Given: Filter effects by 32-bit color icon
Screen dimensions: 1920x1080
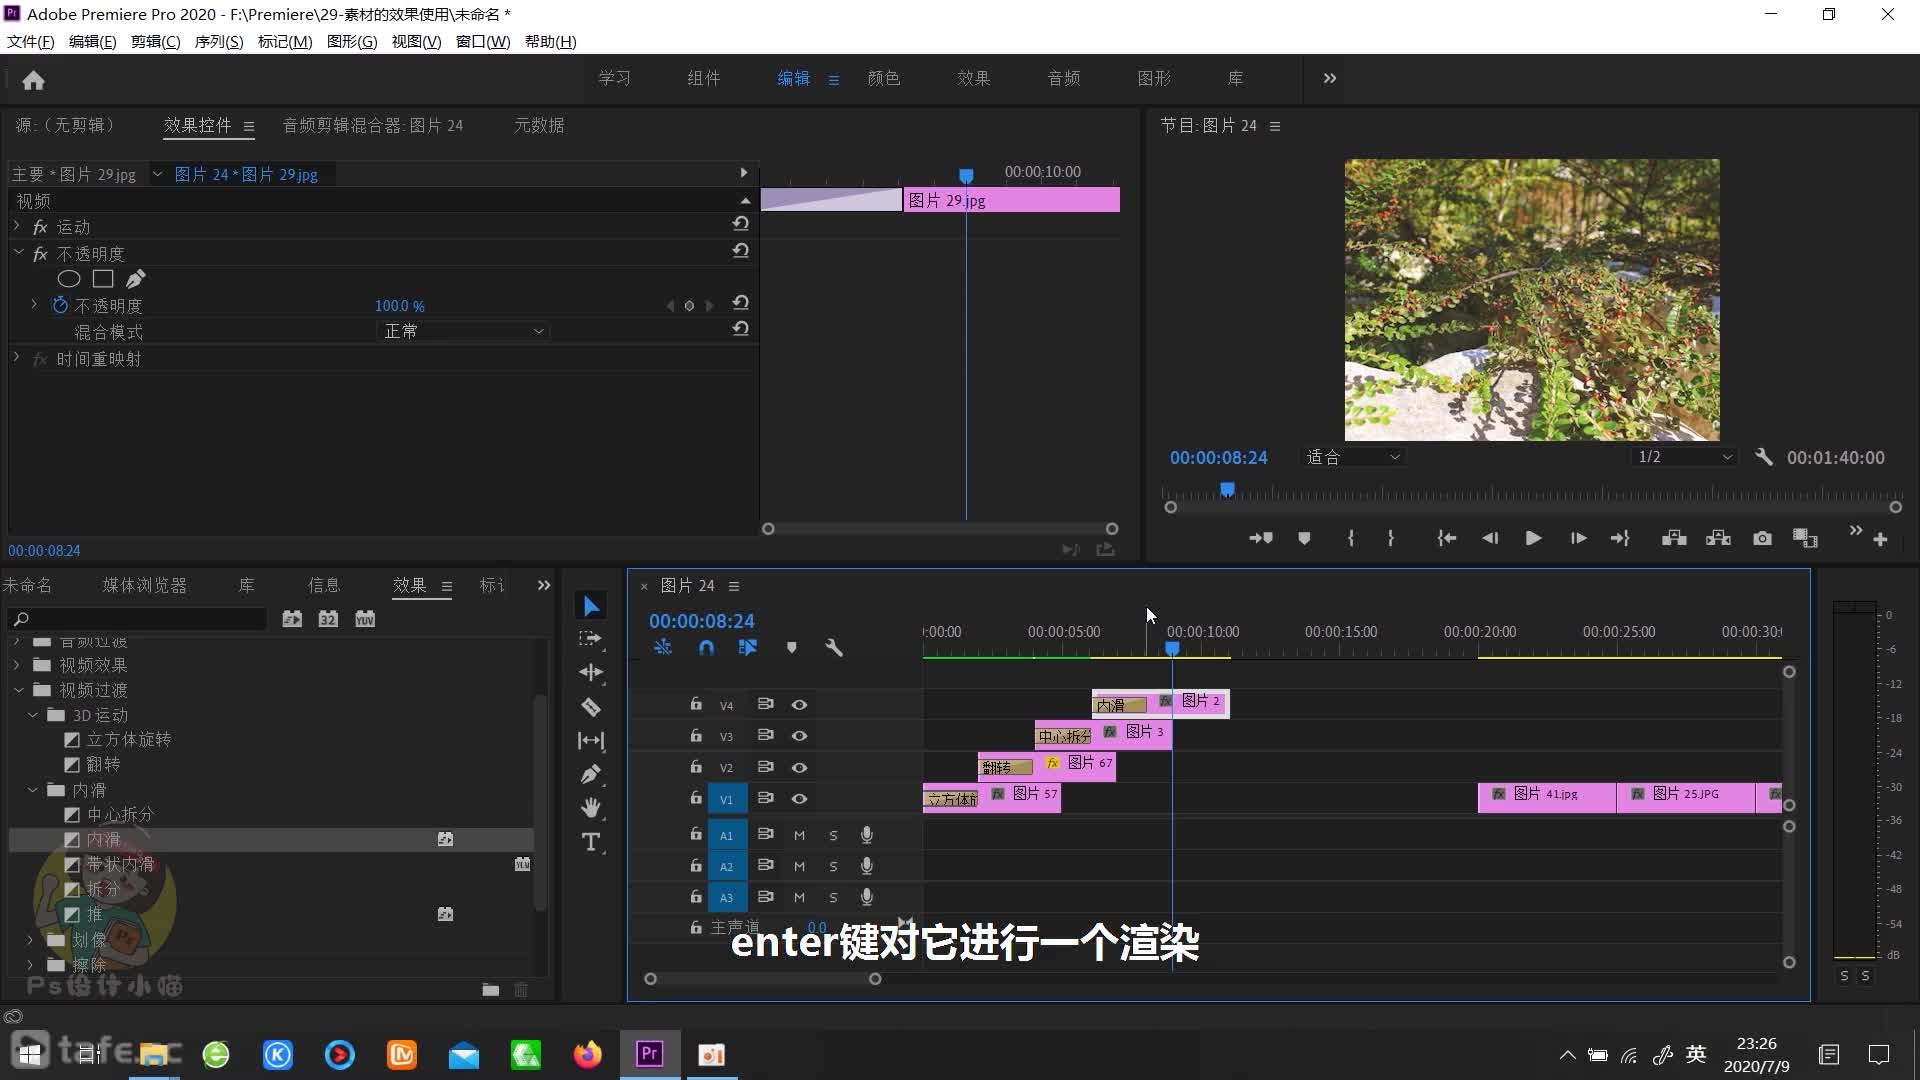Looking at the screenshot, I should [x=328, y=619].
